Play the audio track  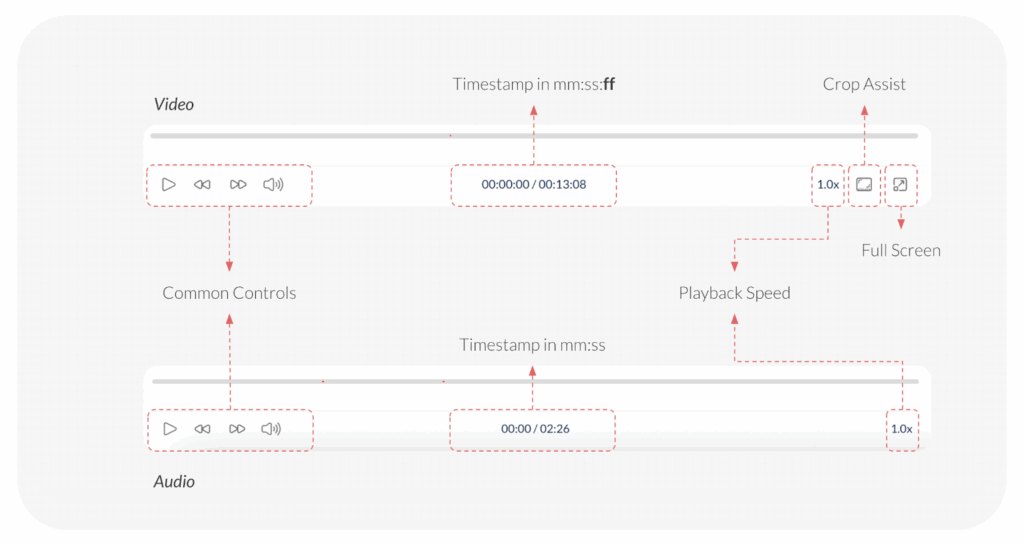point(170,429)
